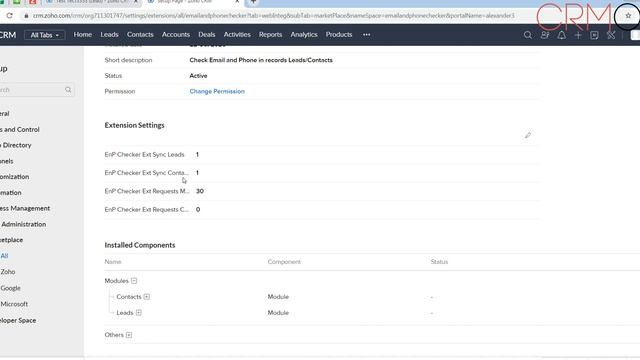Open Zoho marketplace sidebar item
Screen dimensions: 640x360
tap(8, 272)
